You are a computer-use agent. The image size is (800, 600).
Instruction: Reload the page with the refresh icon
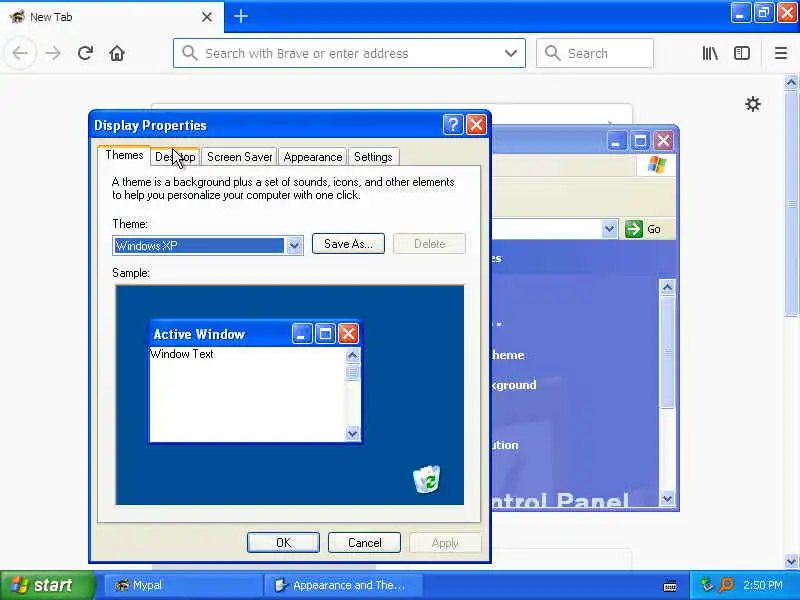(85, 53)
